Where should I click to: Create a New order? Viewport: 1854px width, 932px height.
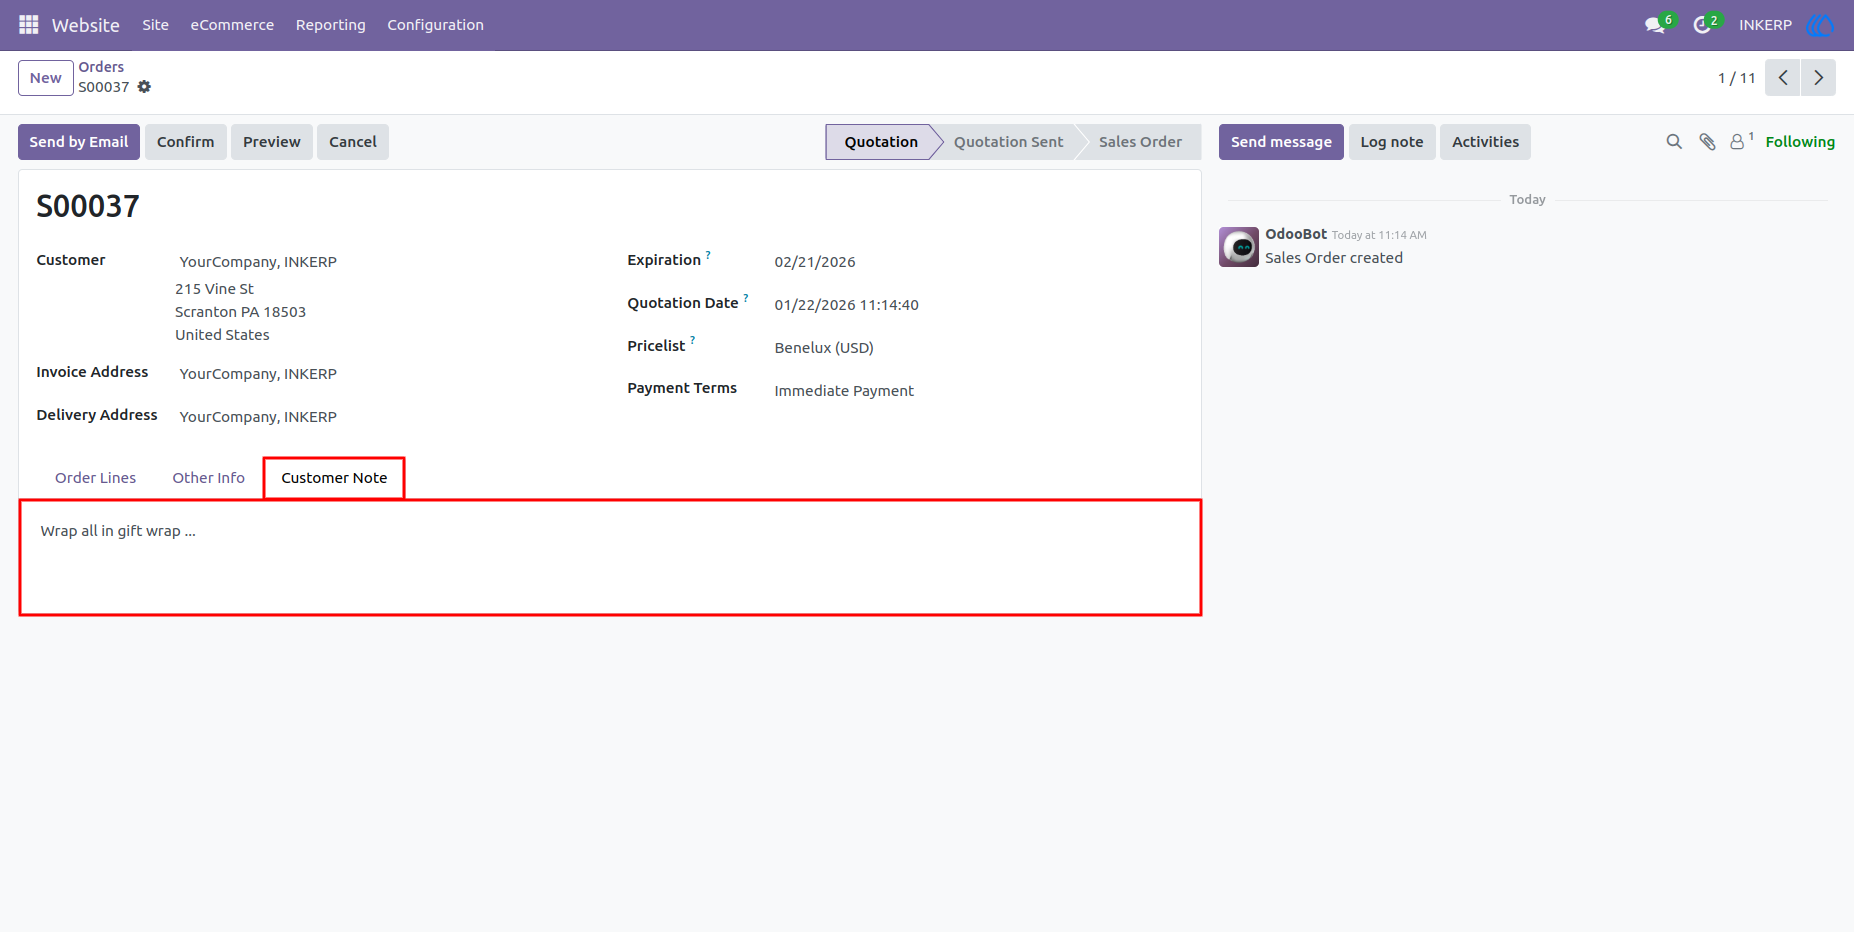[x=46, y=78]
